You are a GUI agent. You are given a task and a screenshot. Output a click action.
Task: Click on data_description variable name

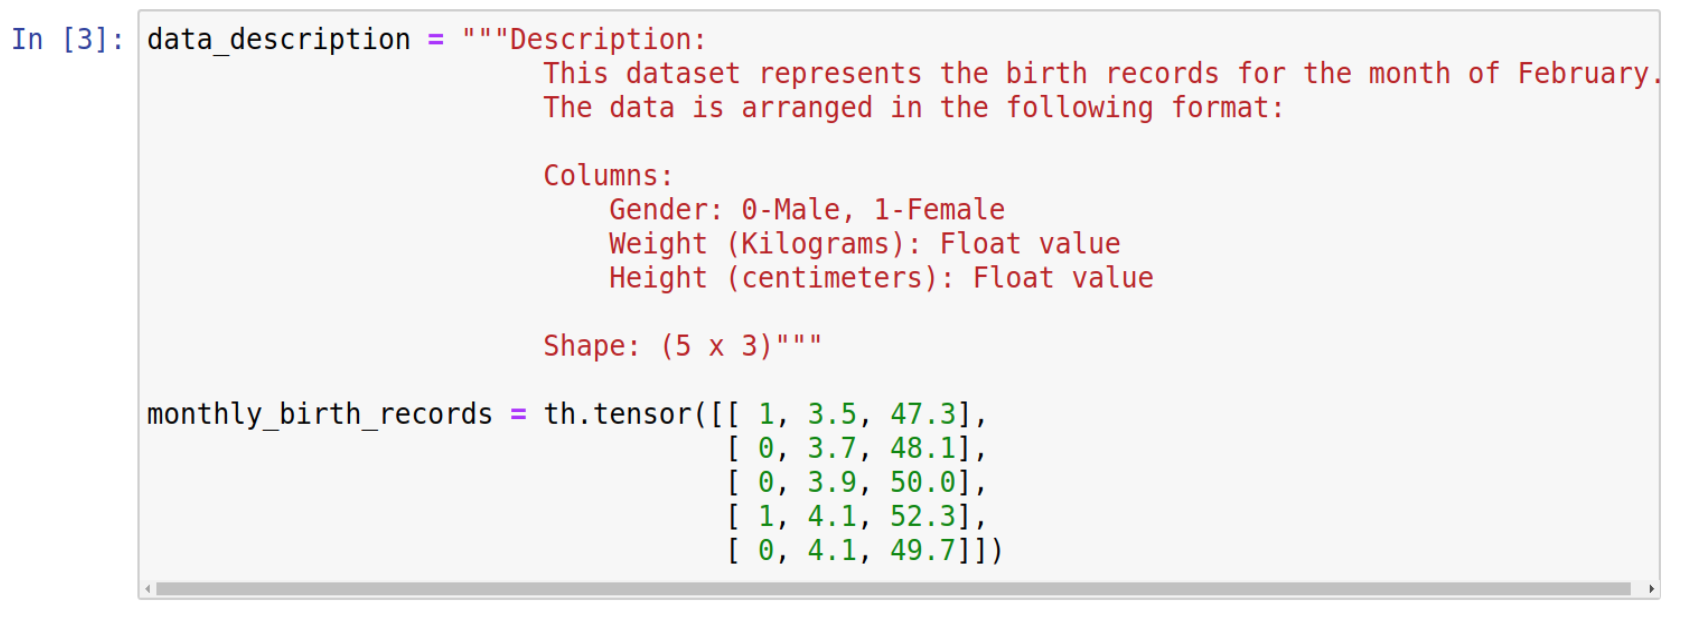pyautogui.click(x=279, y=40)
